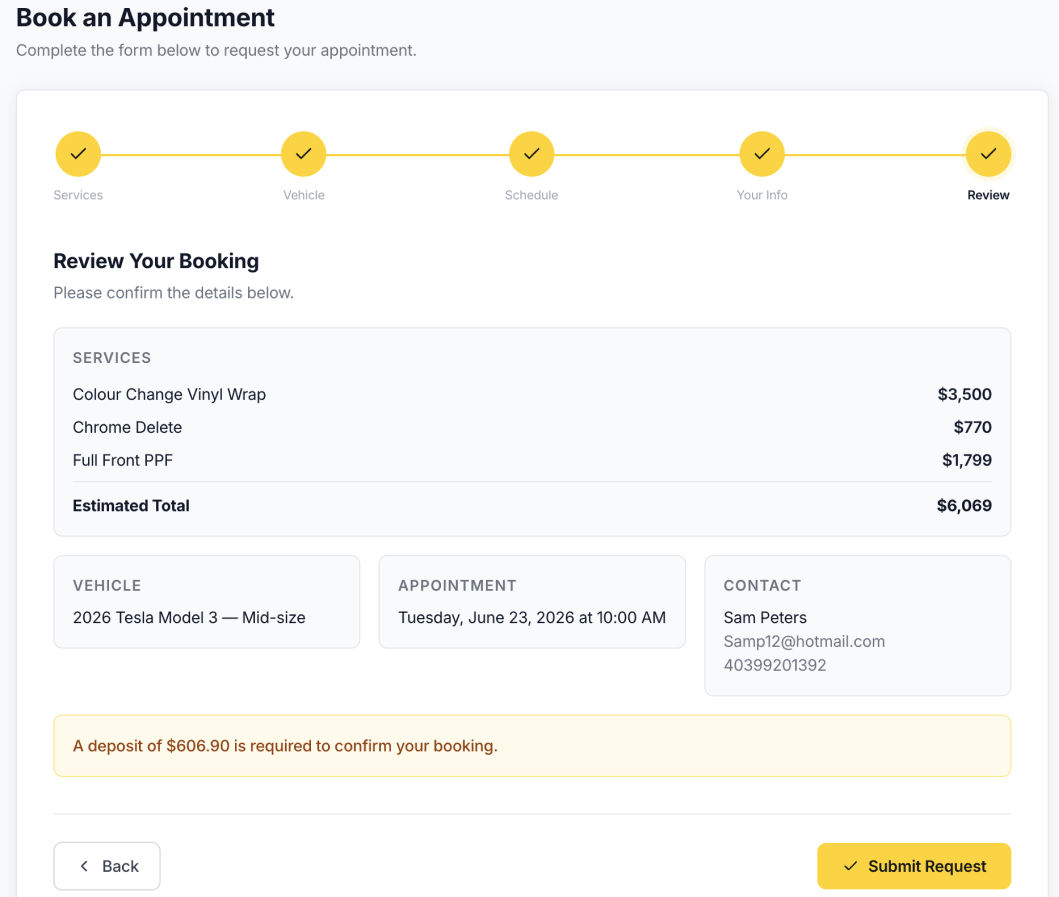Click the $6,069 total amount
The height and width of the screenshot is (897, 1059).
[x=964, y=506]
